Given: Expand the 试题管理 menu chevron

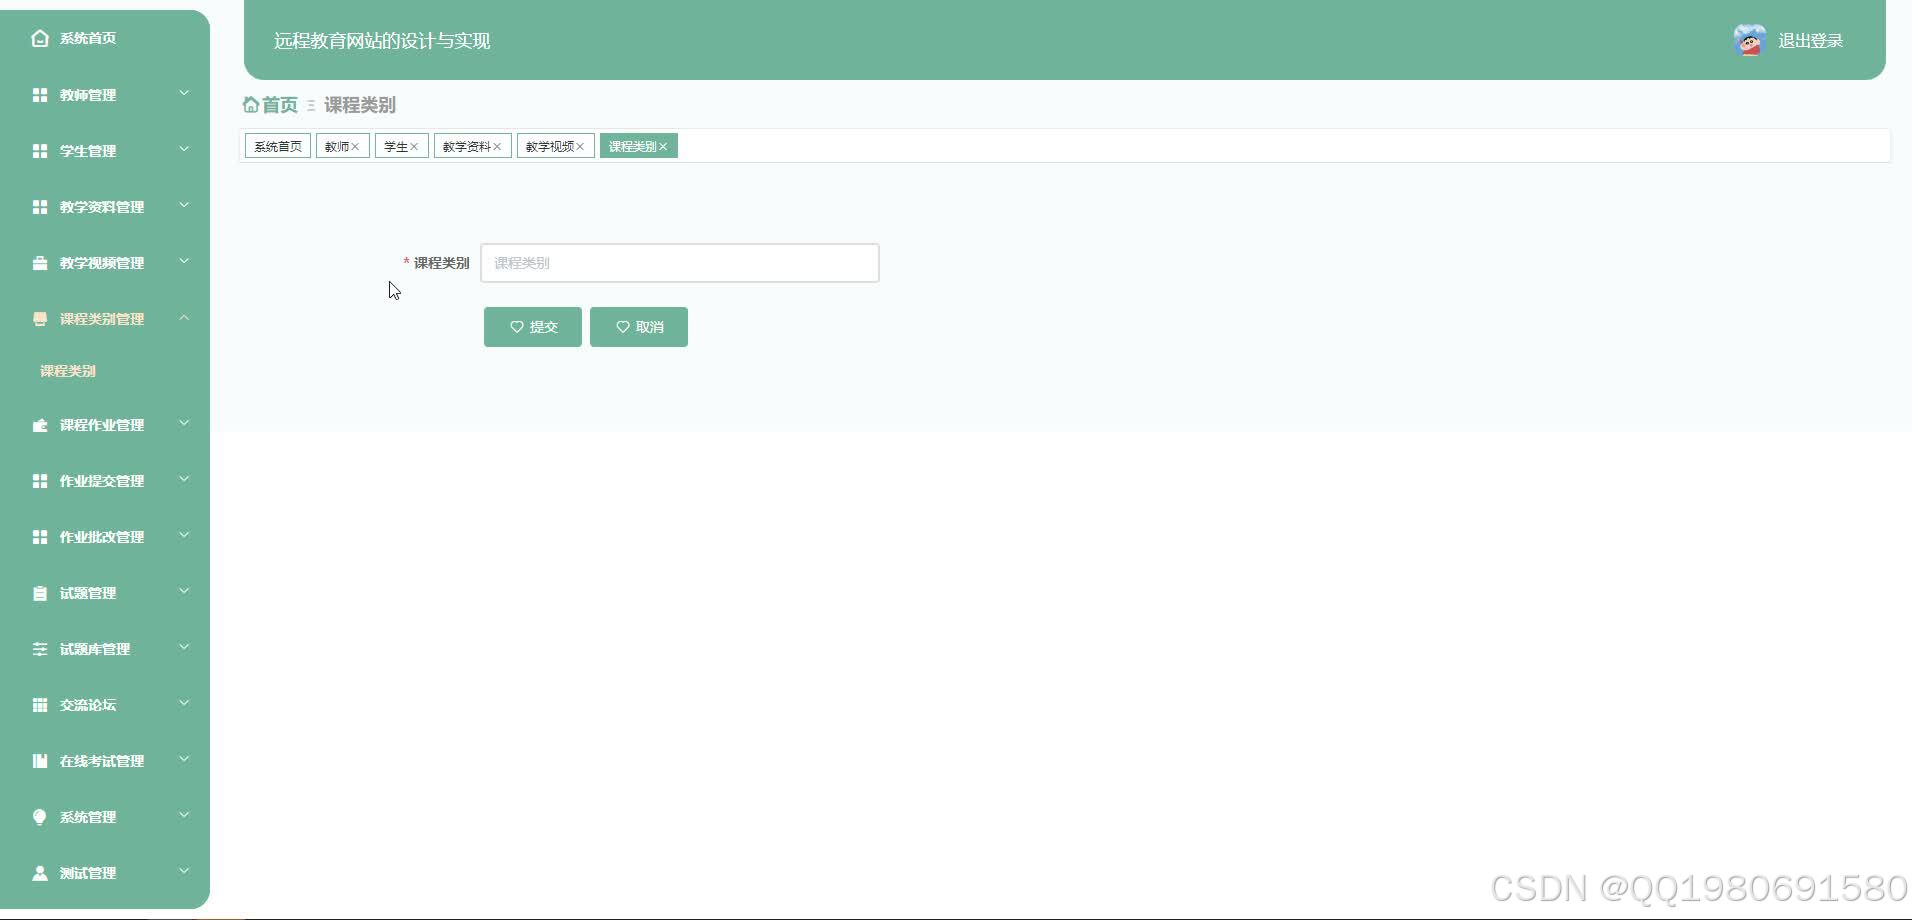Looking at the screenshot, I should click(184, 591).
